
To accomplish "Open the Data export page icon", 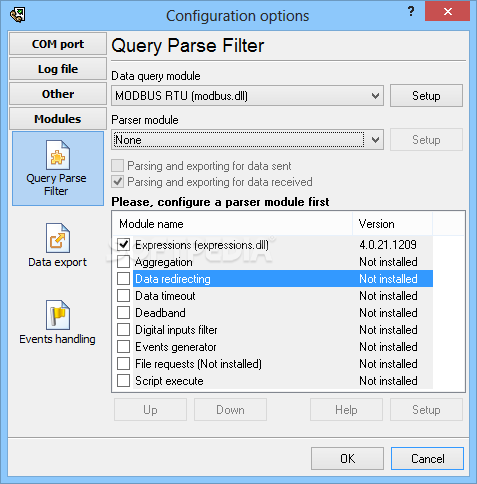I will point(58,238).
